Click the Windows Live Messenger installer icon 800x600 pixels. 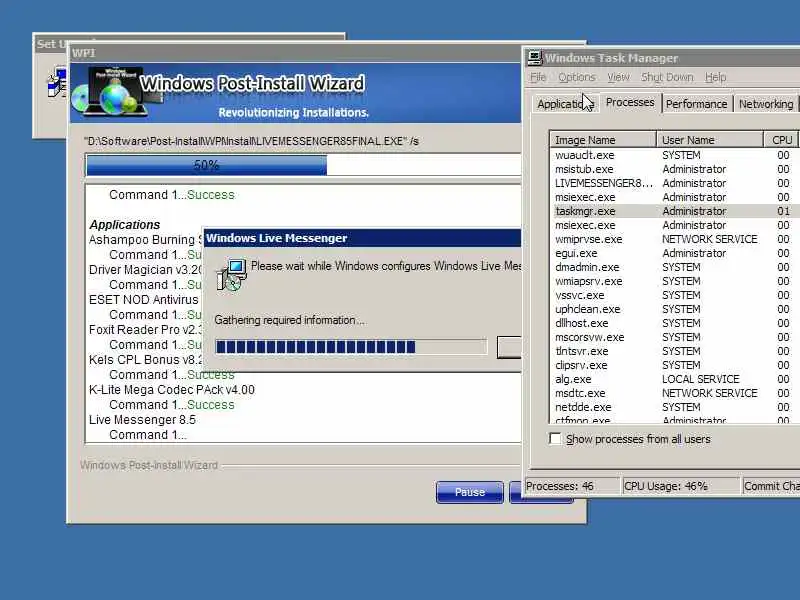coord(232,276)
